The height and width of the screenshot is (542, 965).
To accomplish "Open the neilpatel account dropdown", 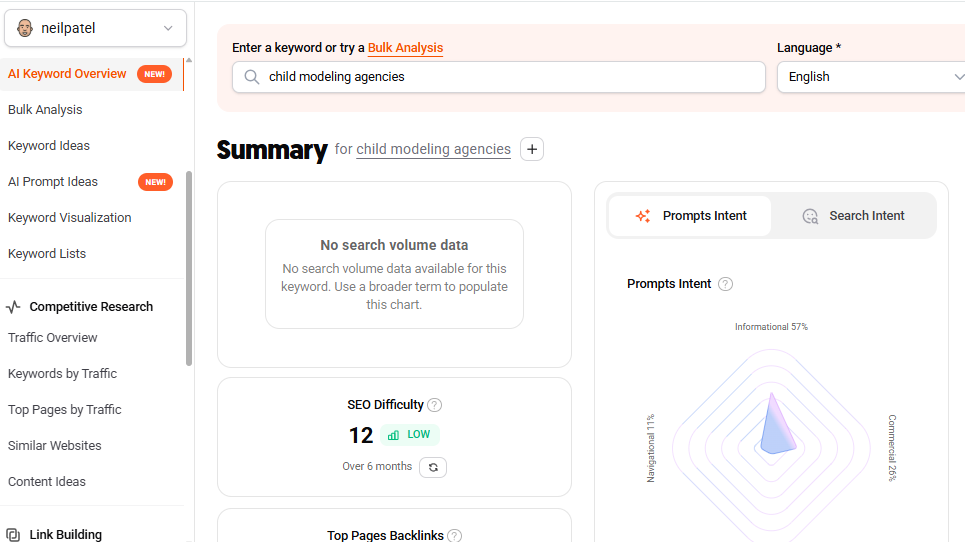I will [x=95, y=28].
